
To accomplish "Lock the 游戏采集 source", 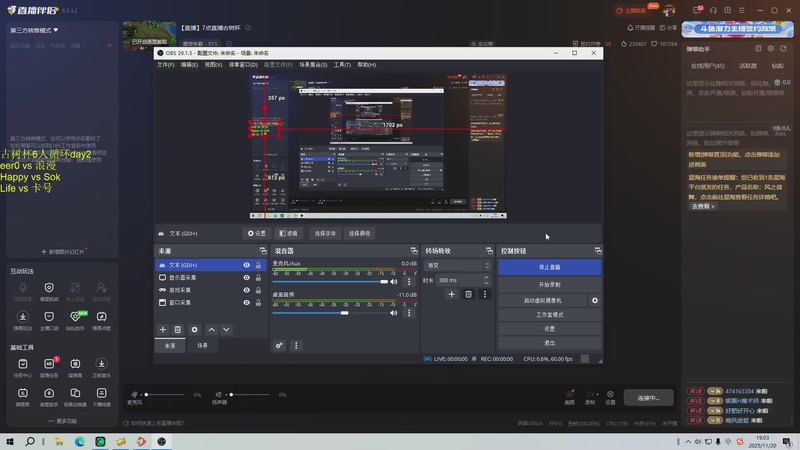I will [x=258, y=290].
